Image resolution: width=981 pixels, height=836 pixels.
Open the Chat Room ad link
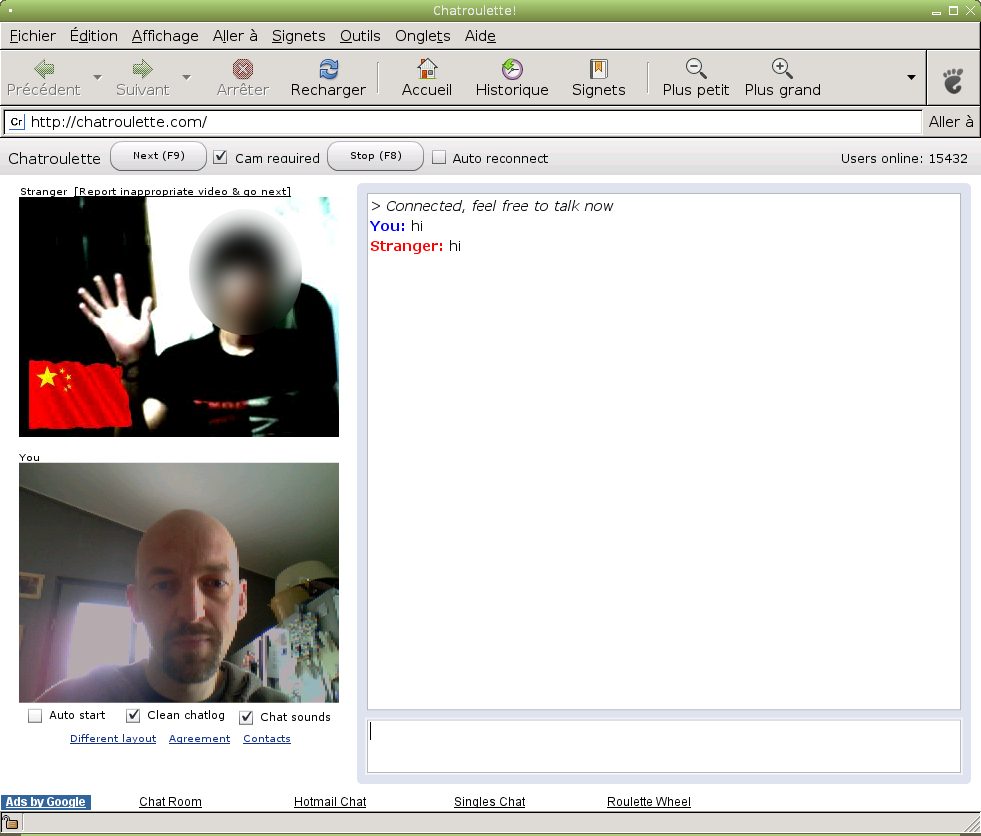(170, 802)
